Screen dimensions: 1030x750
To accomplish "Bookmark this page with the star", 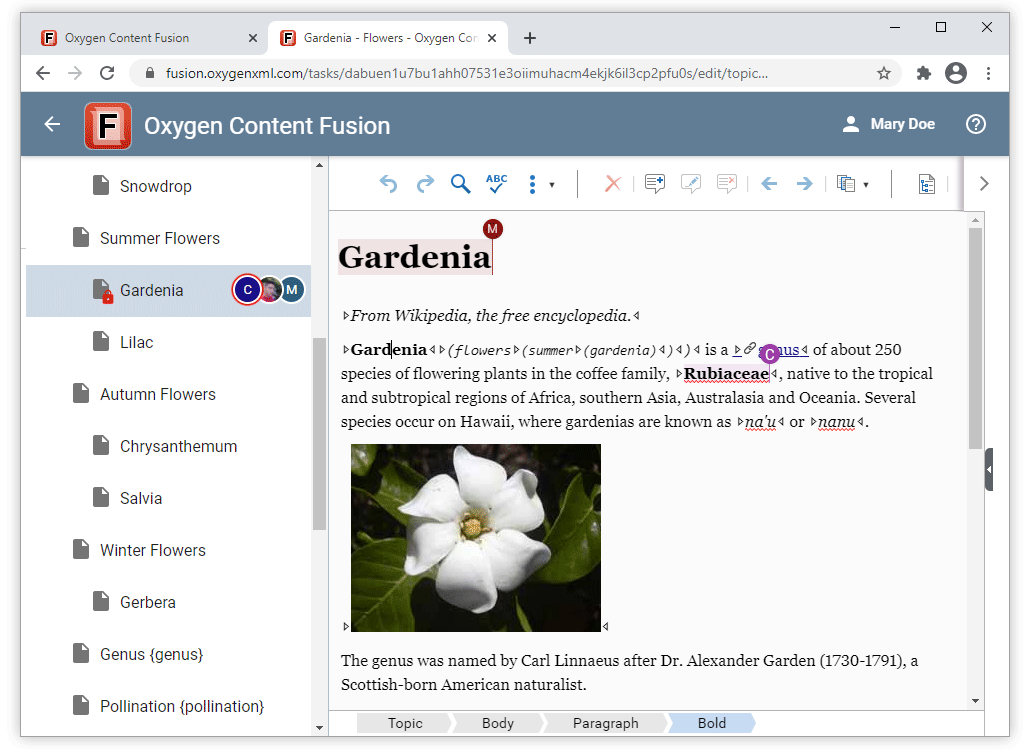I will (884, 73).
